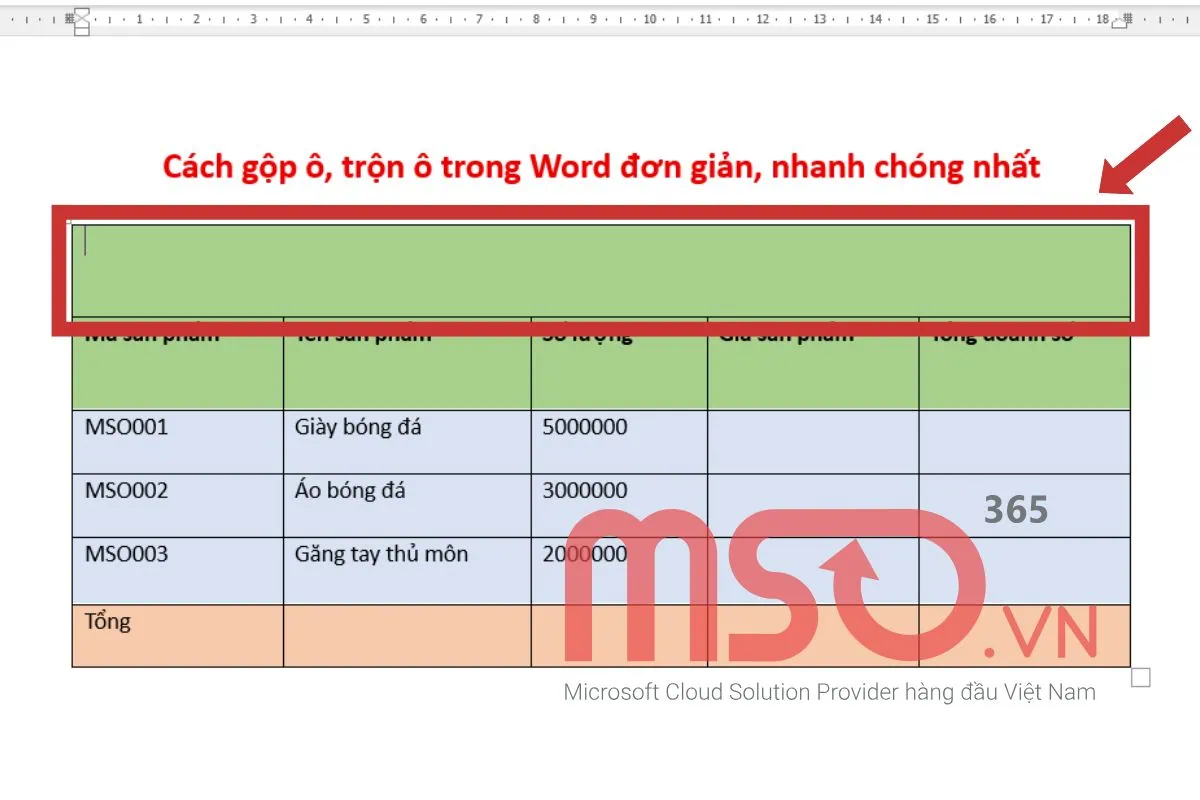
Task: Click the 9 centimeter mark on the ruler
Action: (593, 16)
